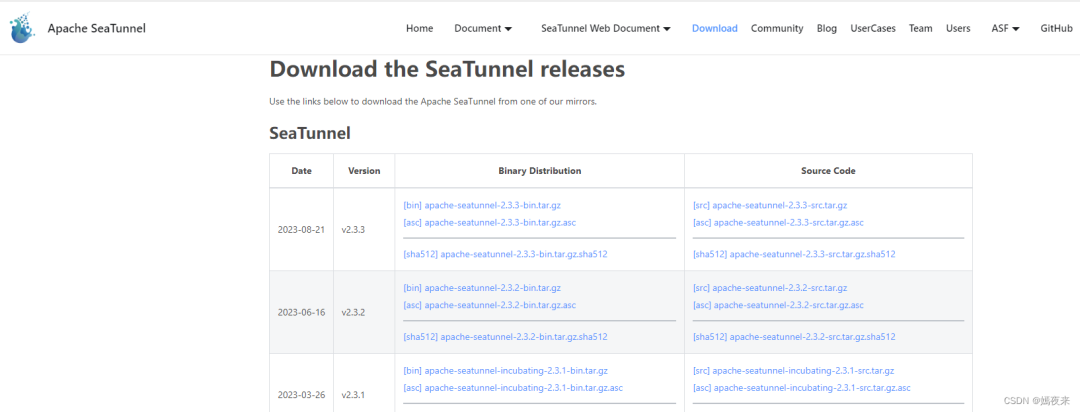Open the 2.3.3 binary asc signature link
This screenshot has width=1080, height=412.
(x=489, y=222)
